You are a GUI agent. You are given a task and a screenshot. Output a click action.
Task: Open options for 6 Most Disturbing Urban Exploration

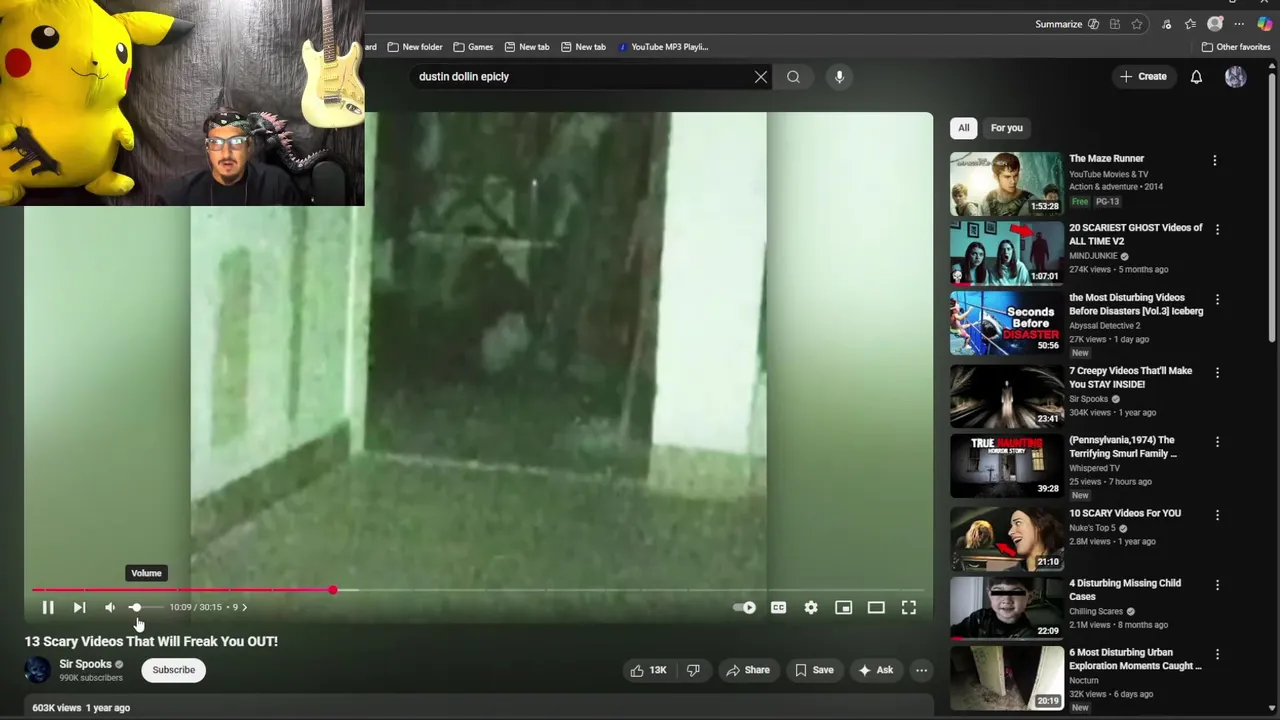tap(1217, 654)
